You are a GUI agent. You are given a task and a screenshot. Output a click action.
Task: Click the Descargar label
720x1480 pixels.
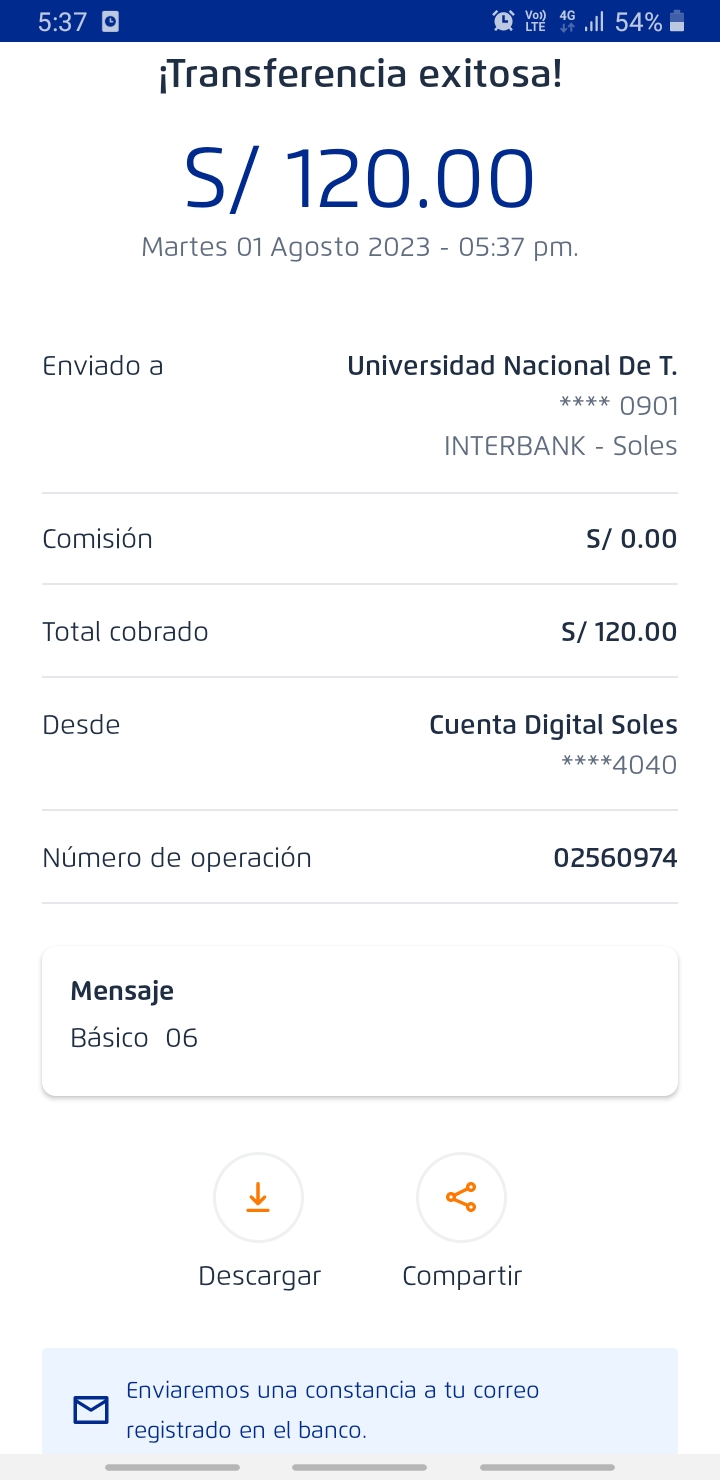(259, 1276)
